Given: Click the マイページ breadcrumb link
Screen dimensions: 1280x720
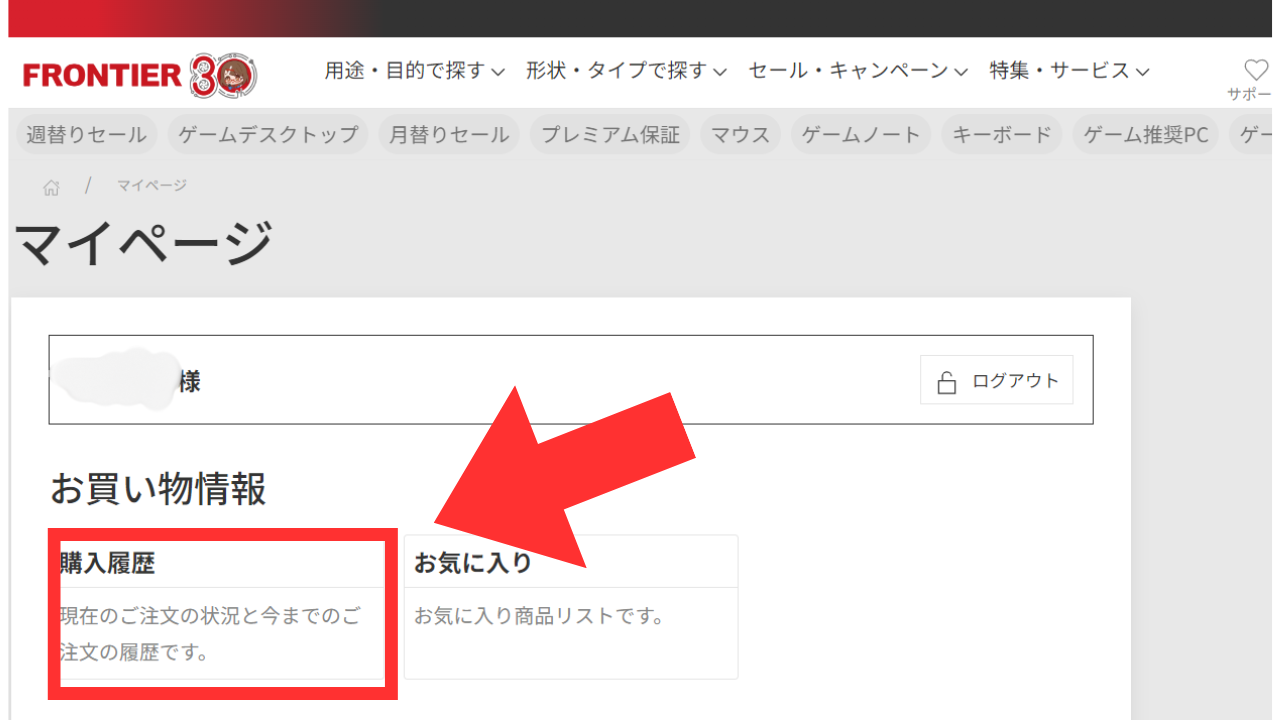Looking at the screenshot, I should coord(151,186).
